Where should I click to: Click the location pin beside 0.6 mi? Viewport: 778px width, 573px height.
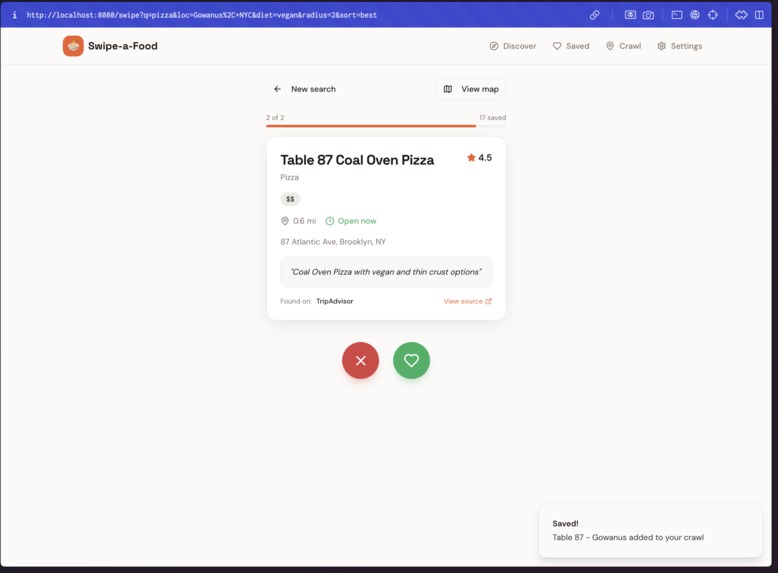(285, 221)
